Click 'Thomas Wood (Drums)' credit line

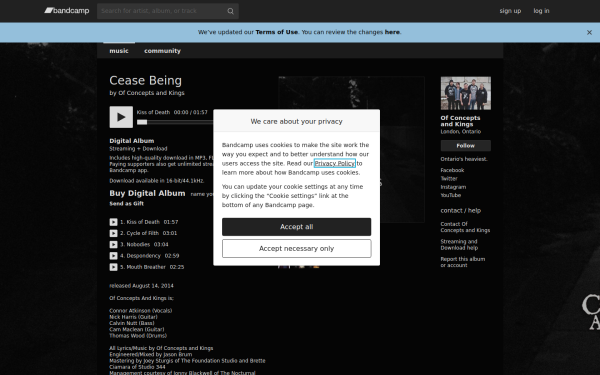point(138,336)
